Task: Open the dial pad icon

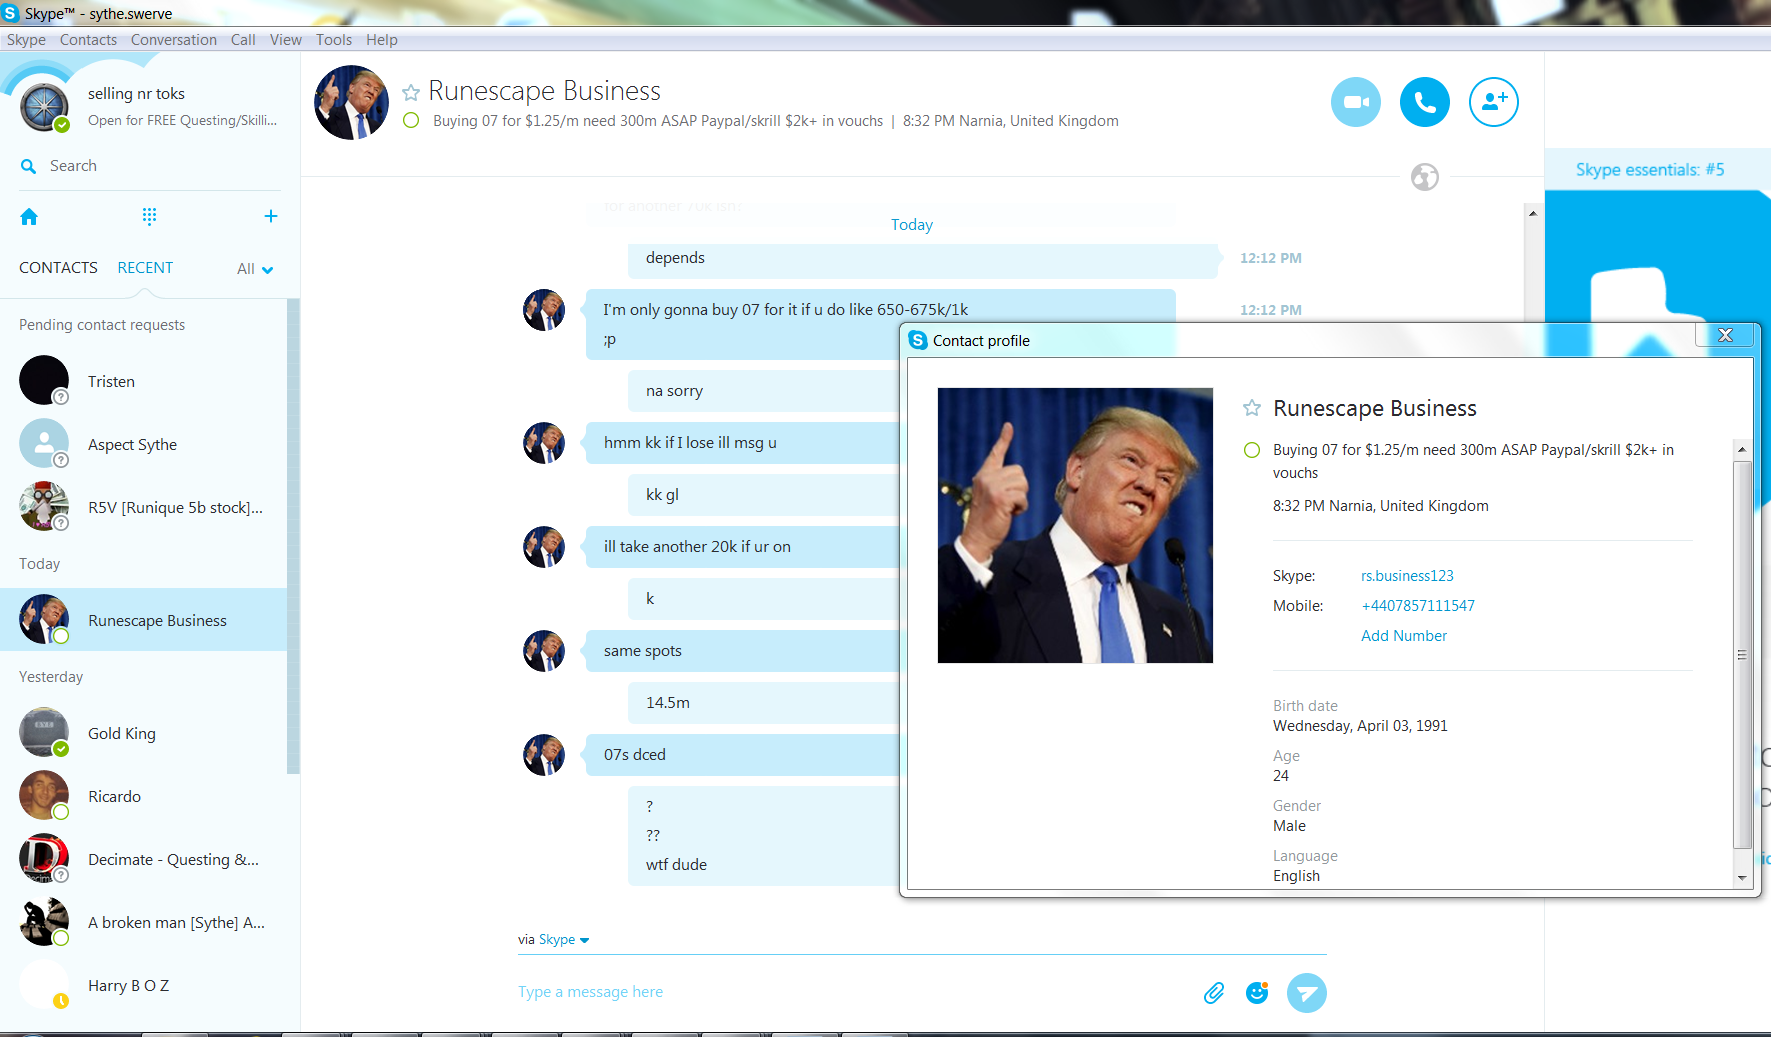Action: (x=149, y=216)
